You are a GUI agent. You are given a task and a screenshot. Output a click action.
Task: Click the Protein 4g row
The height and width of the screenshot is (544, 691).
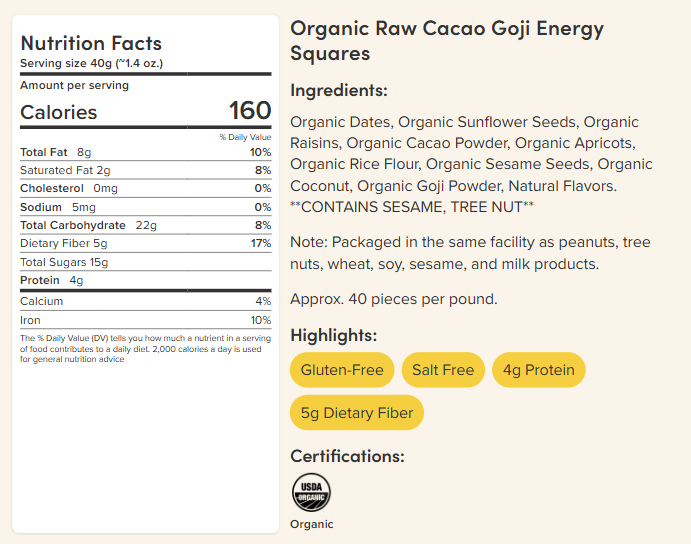point(145,280)
